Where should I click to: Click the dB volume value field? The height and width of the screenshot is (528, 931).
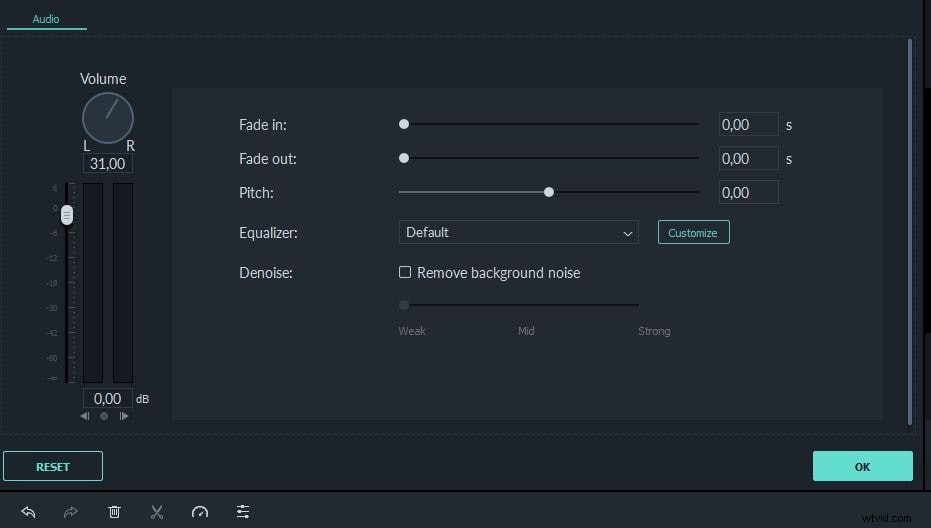point(107,399)
